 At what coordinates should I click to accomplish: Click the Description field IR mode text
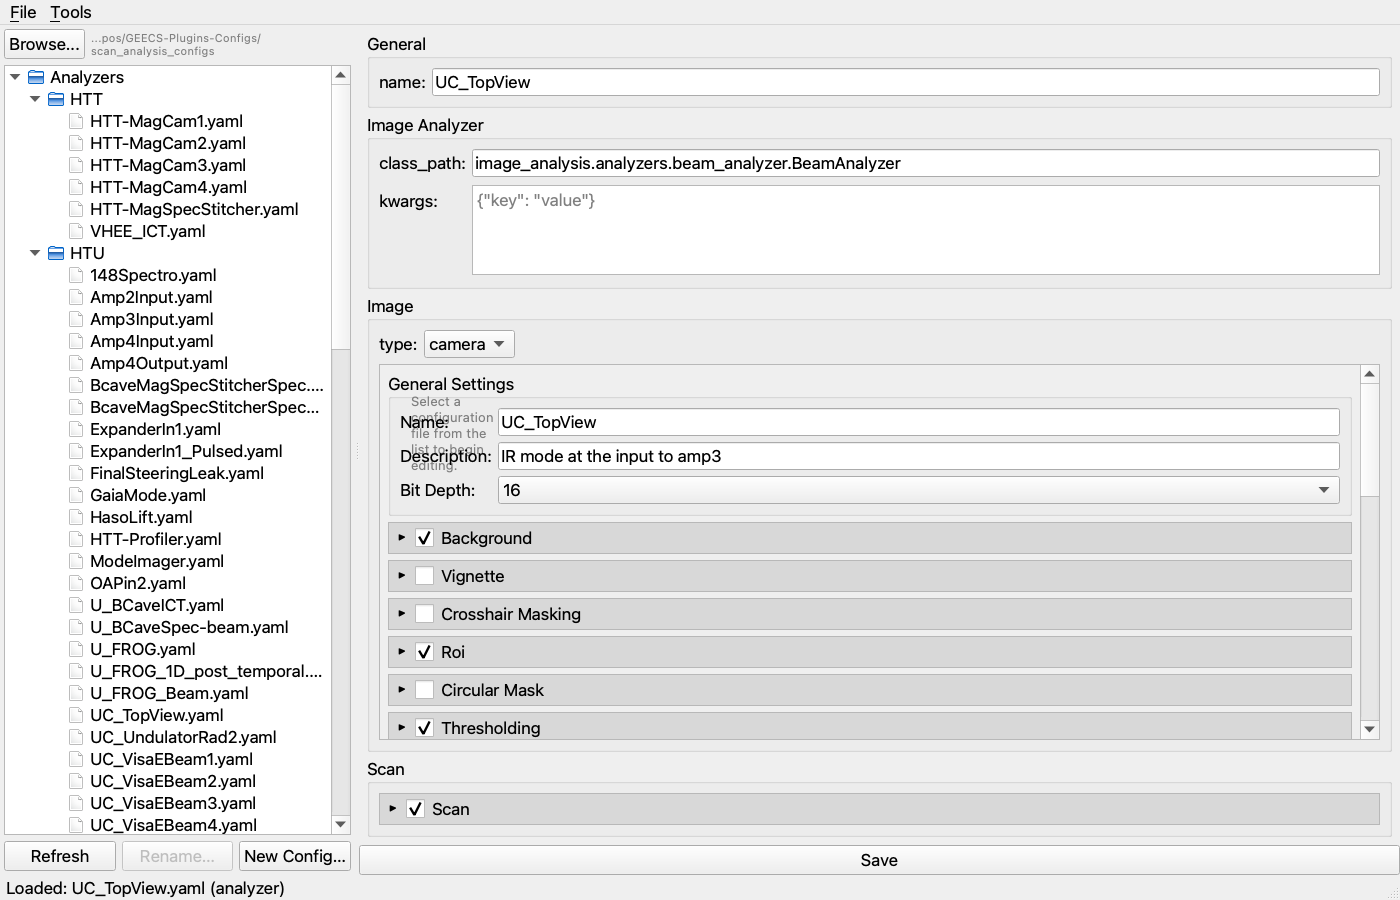coord(918,456)
